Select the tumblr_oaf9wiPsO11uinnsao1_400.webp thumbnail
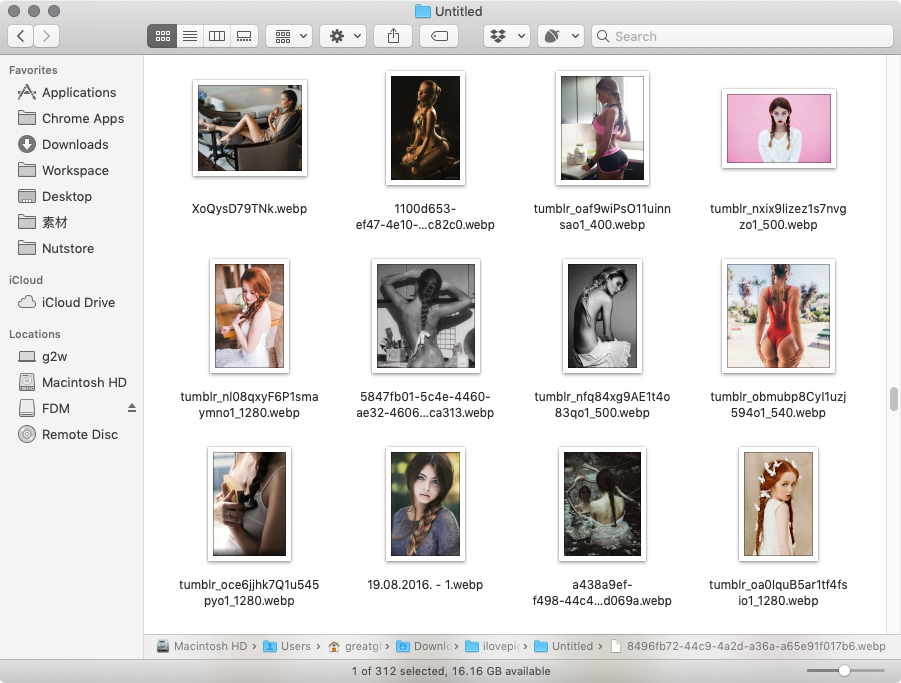Viewport: 901px width, 683px height. click(x=602, y=128)
